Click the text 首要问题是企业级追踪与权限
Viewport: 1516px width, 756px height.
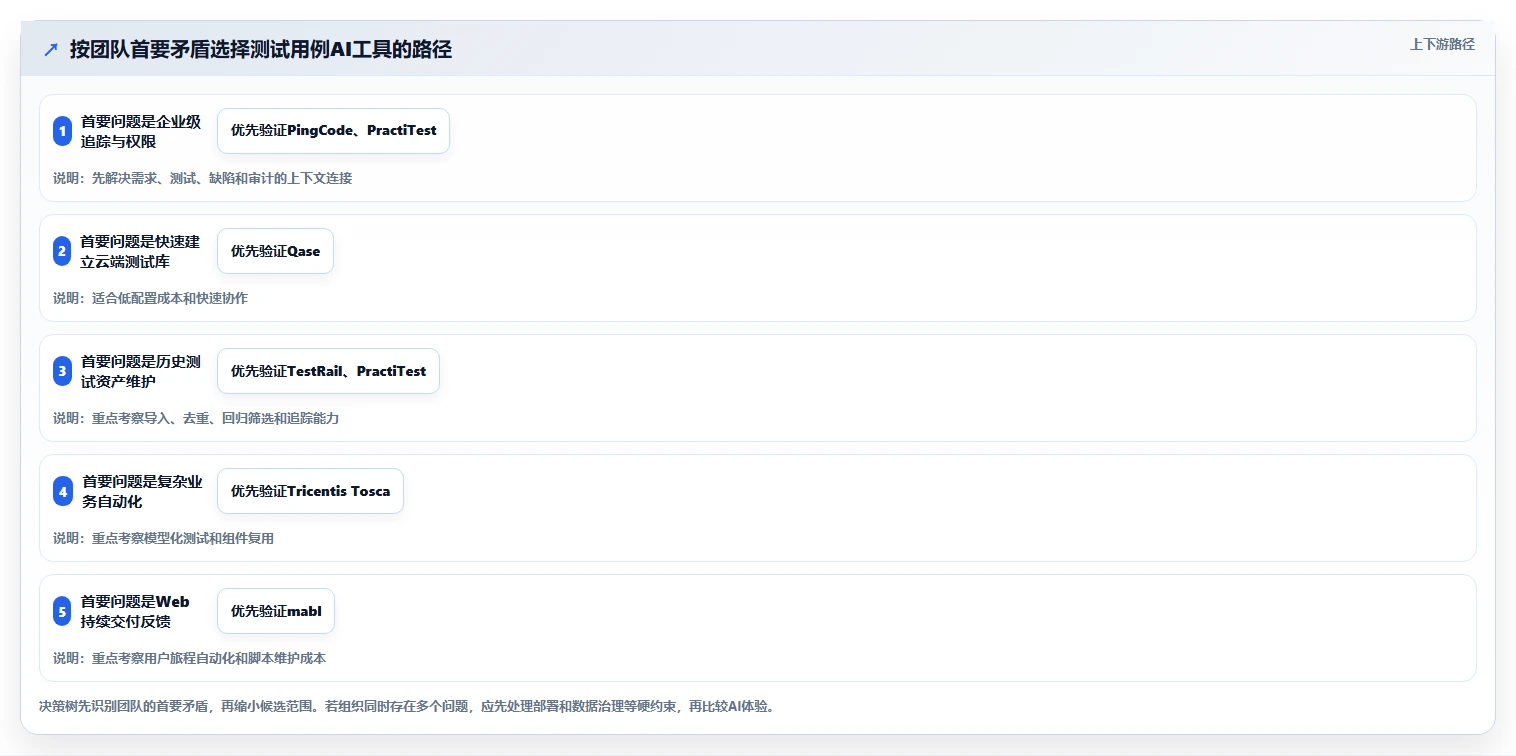141,131
